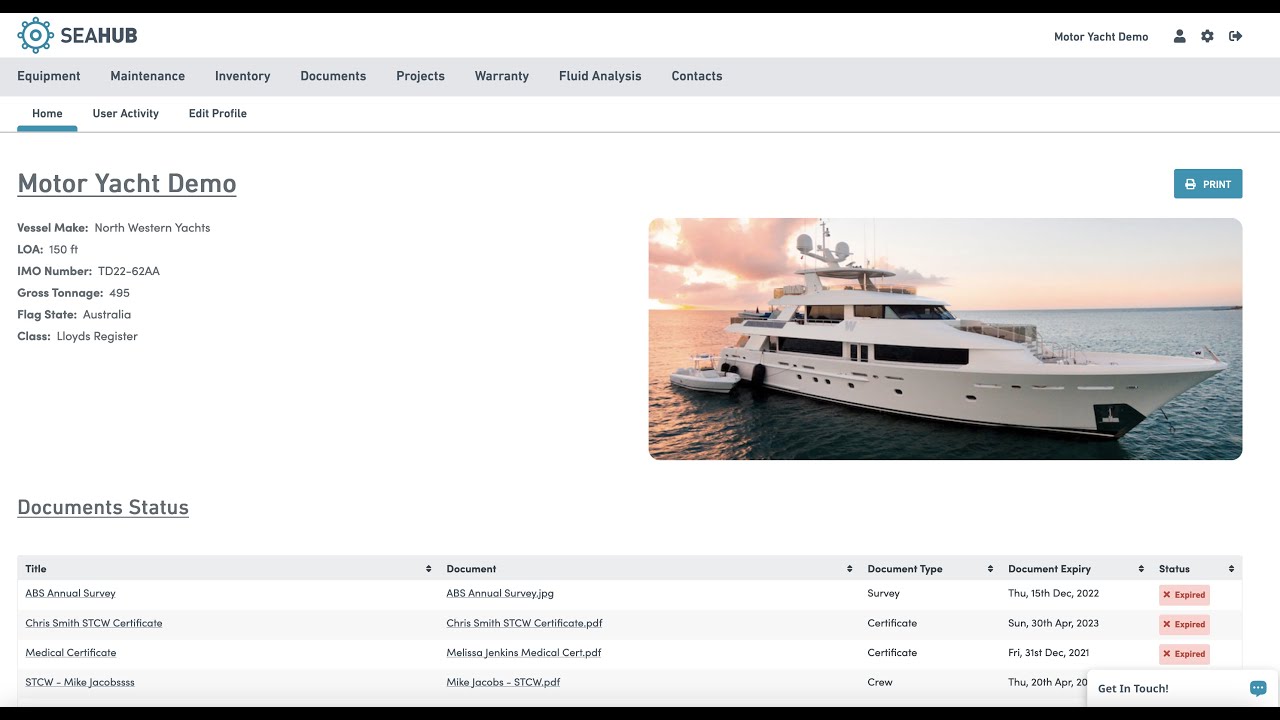Open the Fluid Analysis menu
The image size is (1280, 720).
click(x=600, y=76)
